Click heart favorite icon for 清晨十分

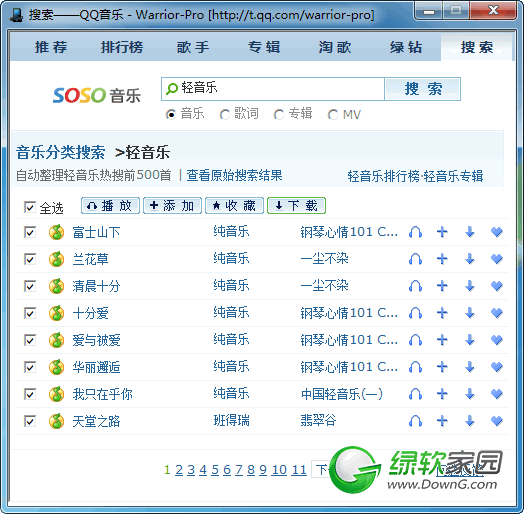(x=497, y=286)
